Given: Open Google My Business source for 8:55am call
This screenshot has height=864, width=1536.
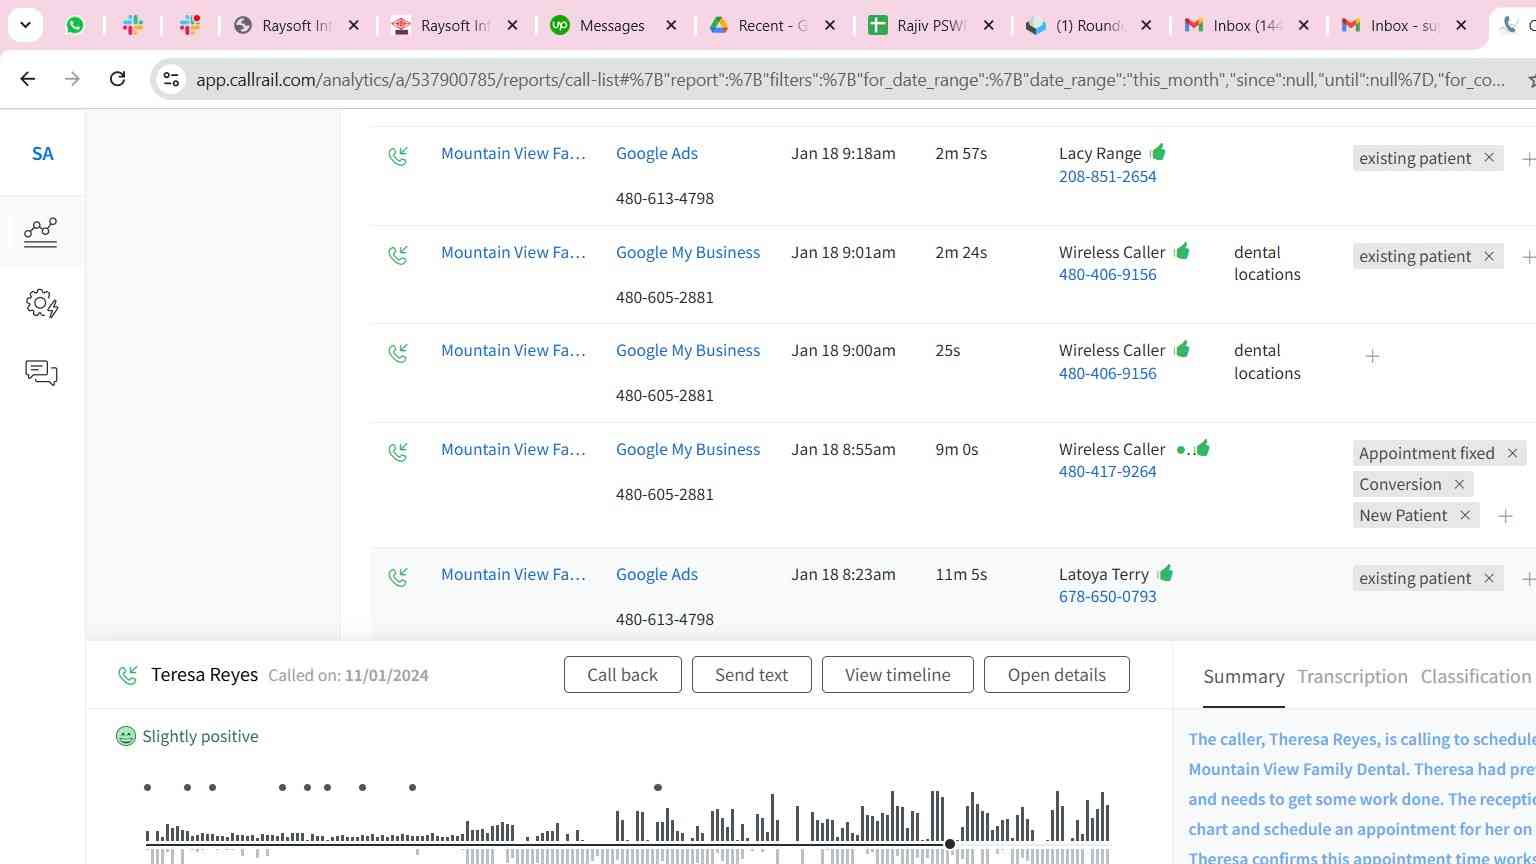Looking at the screenshot, I should pyautogui.click(x=688, y=449).
